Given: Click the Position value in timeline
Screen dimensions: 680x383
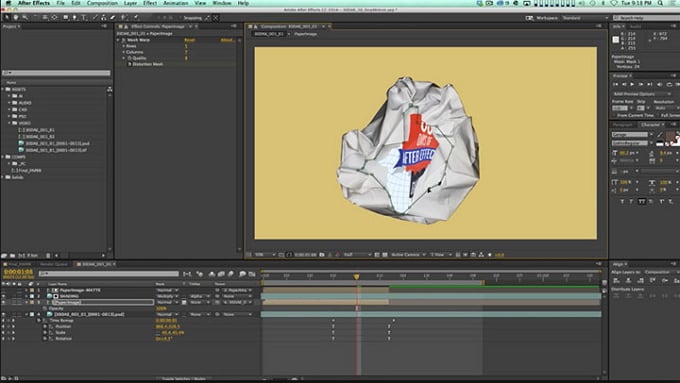Looking at the screenshot, I should pyautogui.click(x=167, y=326).
